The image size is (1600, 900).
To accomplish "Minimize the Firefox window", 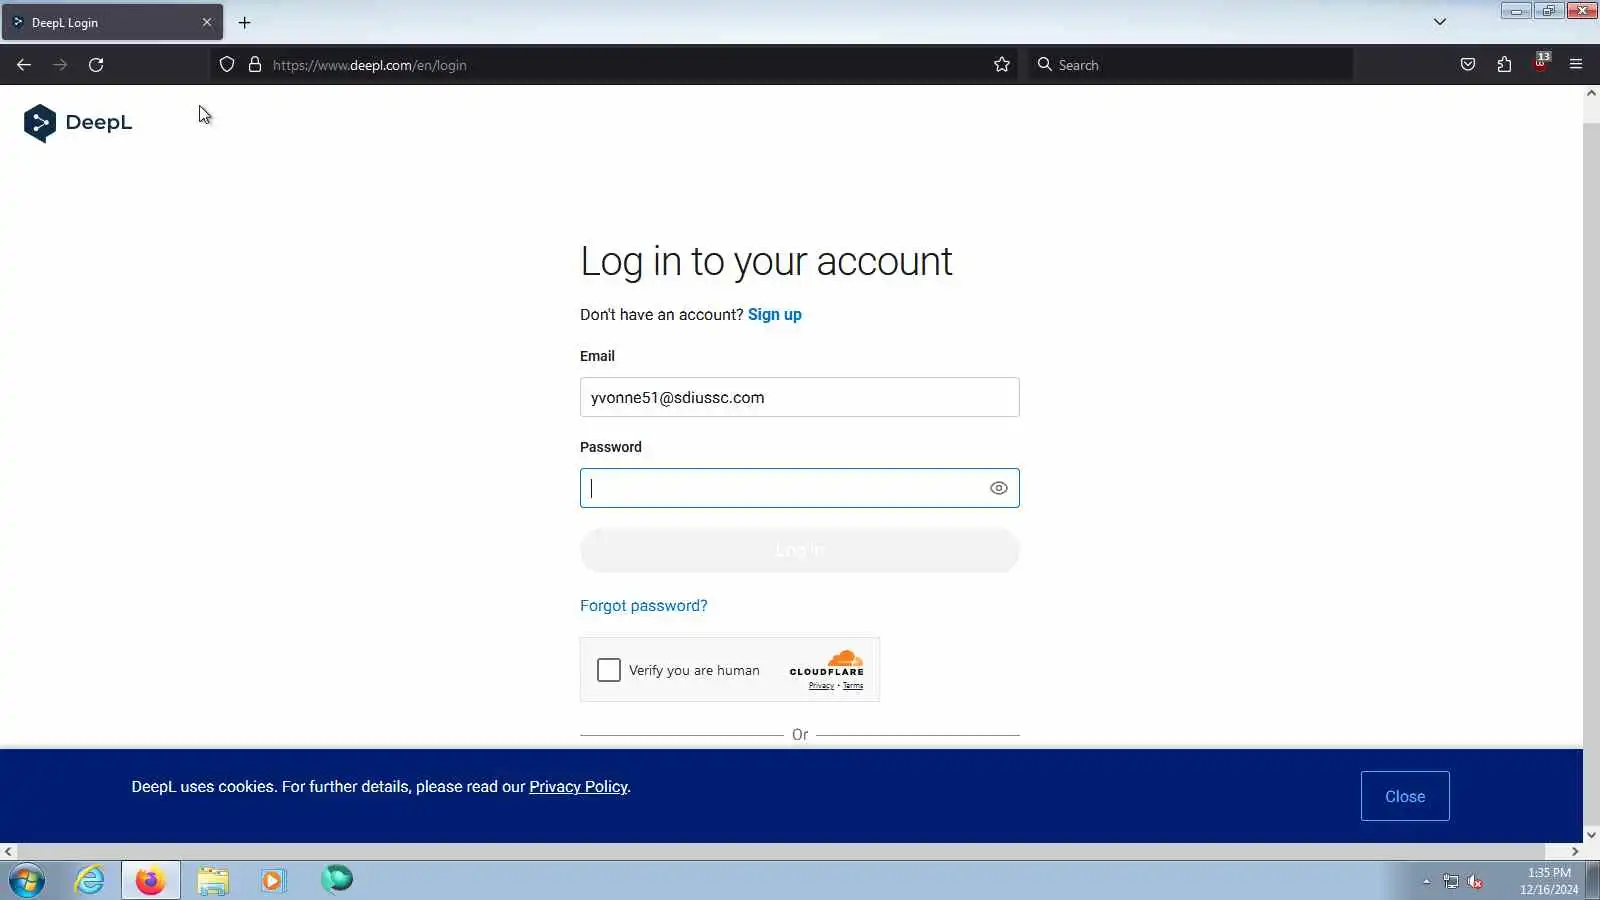I will [x=1516, y=11].
